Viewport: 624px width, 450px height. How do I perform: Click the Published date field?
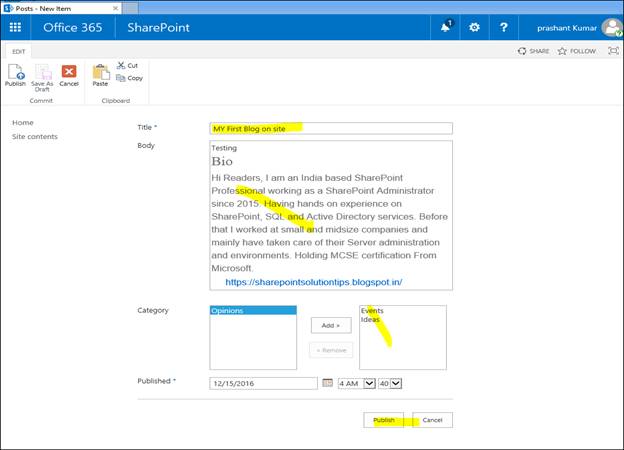pos(263,383)
